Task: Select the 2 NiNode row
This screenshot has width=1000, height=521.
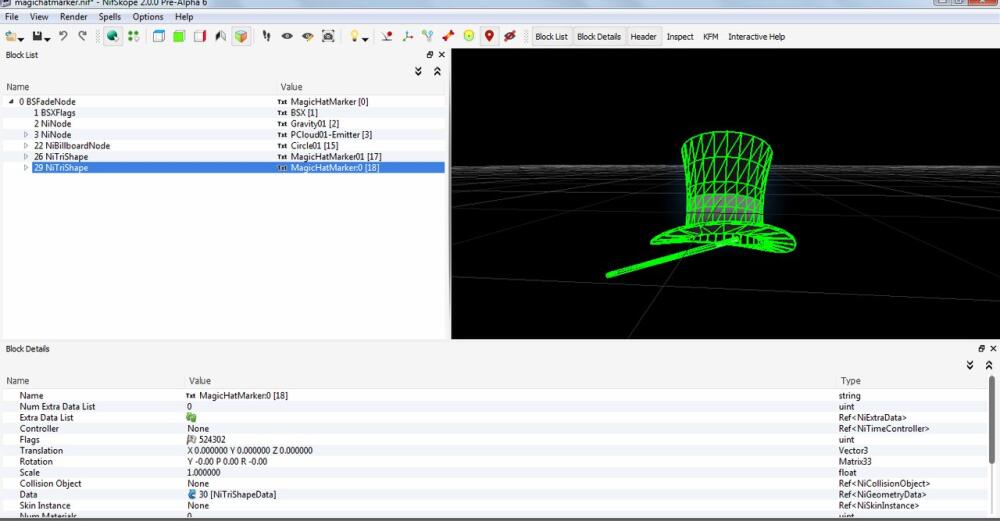Action: 223,124
